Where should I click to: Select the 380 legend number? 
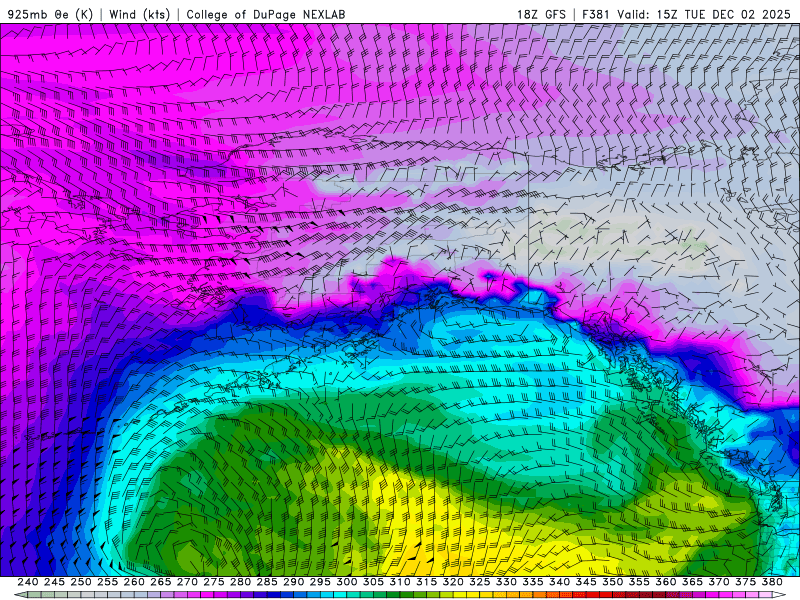(x=772, y=582)
